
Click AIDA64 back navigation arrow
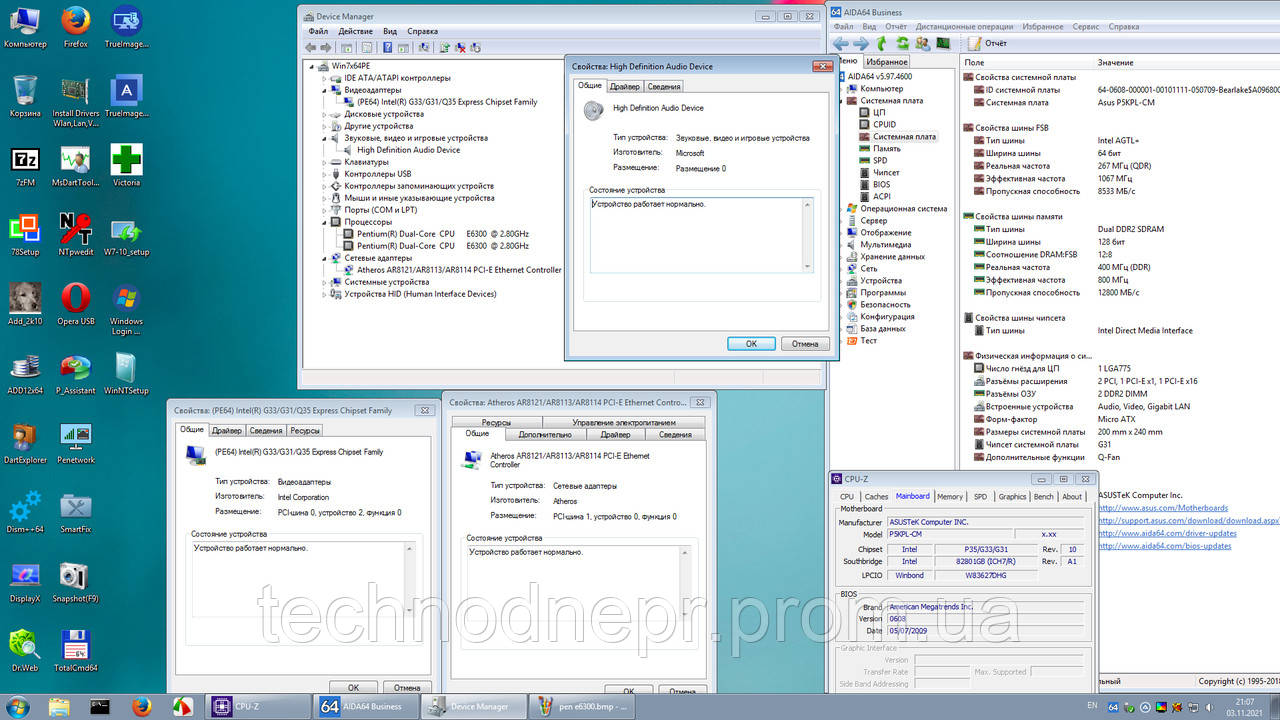840,44
